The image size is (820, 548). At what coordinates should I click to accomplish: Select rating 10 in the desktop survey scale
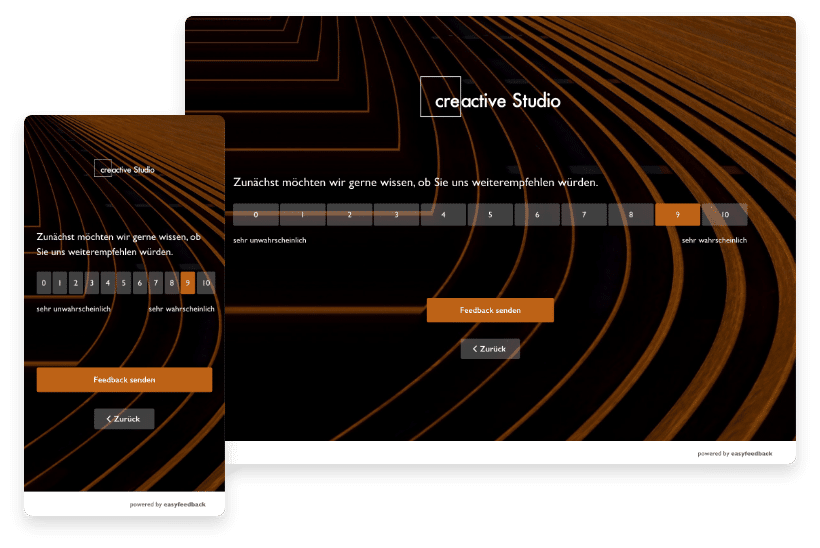tap(725, 214)
